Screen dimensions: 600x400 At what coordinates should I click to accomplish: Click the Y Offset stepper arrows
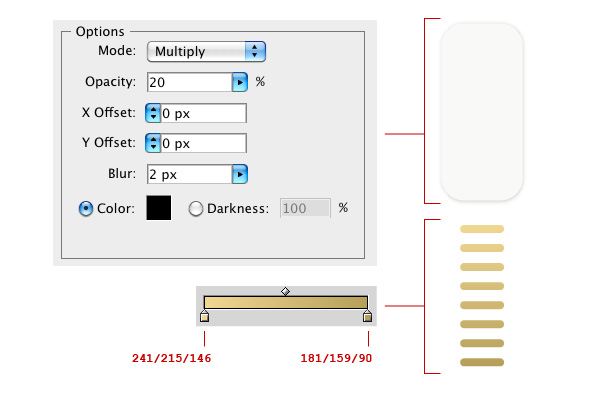(x=153, y=143)
